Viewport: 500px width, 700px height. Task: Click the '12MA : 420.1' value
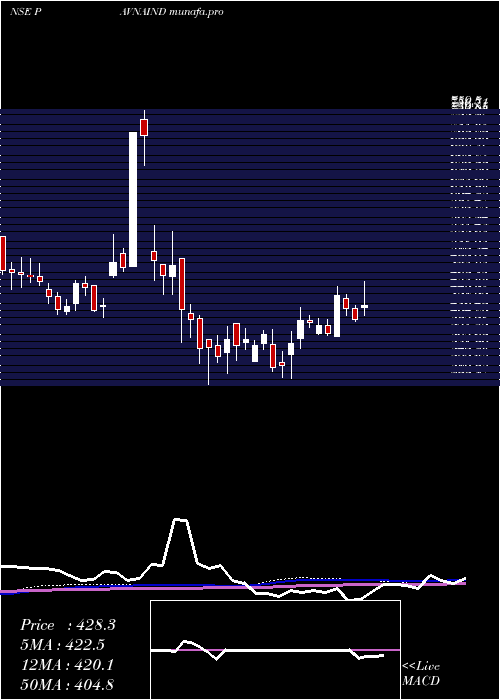click(x=67, y=665)
